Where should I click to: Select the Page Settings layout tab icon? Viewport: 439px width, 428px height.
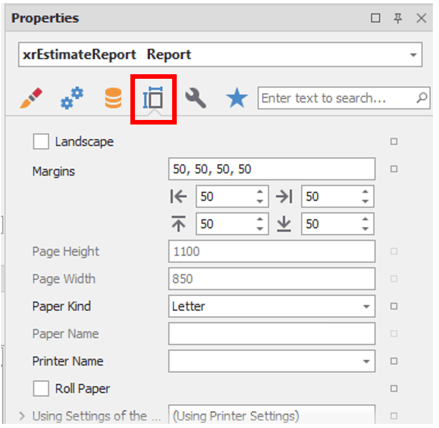pyautogui.click(x=153, y=98)
